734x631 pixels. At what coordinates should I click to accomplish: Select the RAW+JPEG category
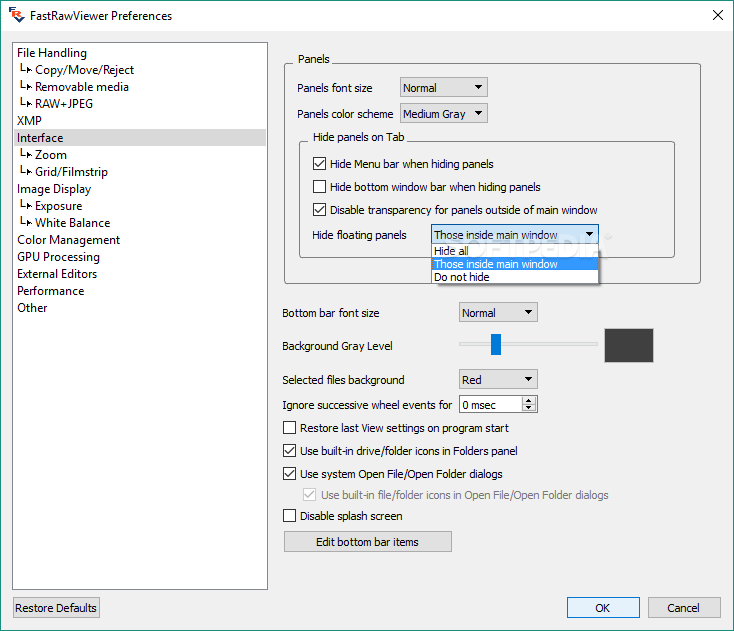tap(140, 103)
